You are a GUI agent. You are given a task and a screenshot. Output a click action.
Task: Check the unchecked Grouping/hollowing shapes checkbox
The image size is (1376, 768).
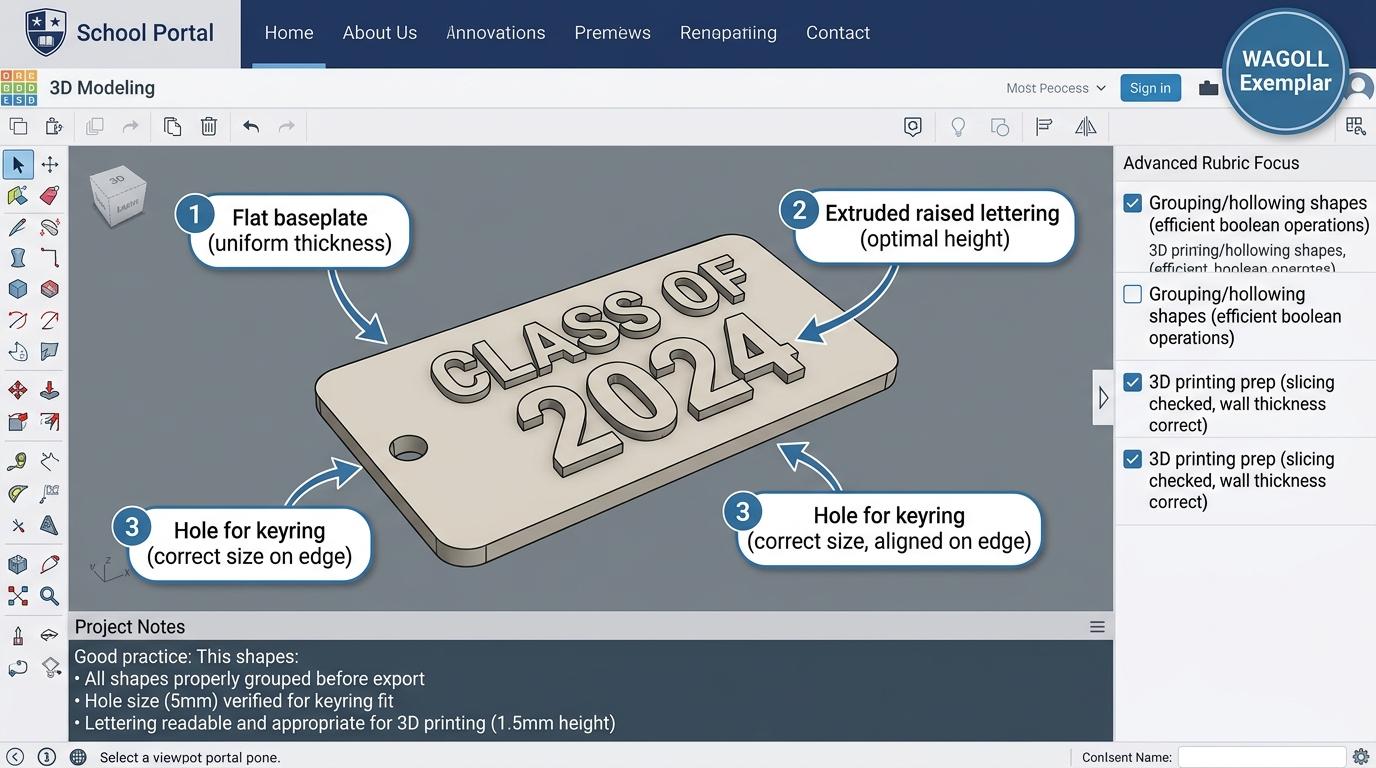pos(1132,294)
